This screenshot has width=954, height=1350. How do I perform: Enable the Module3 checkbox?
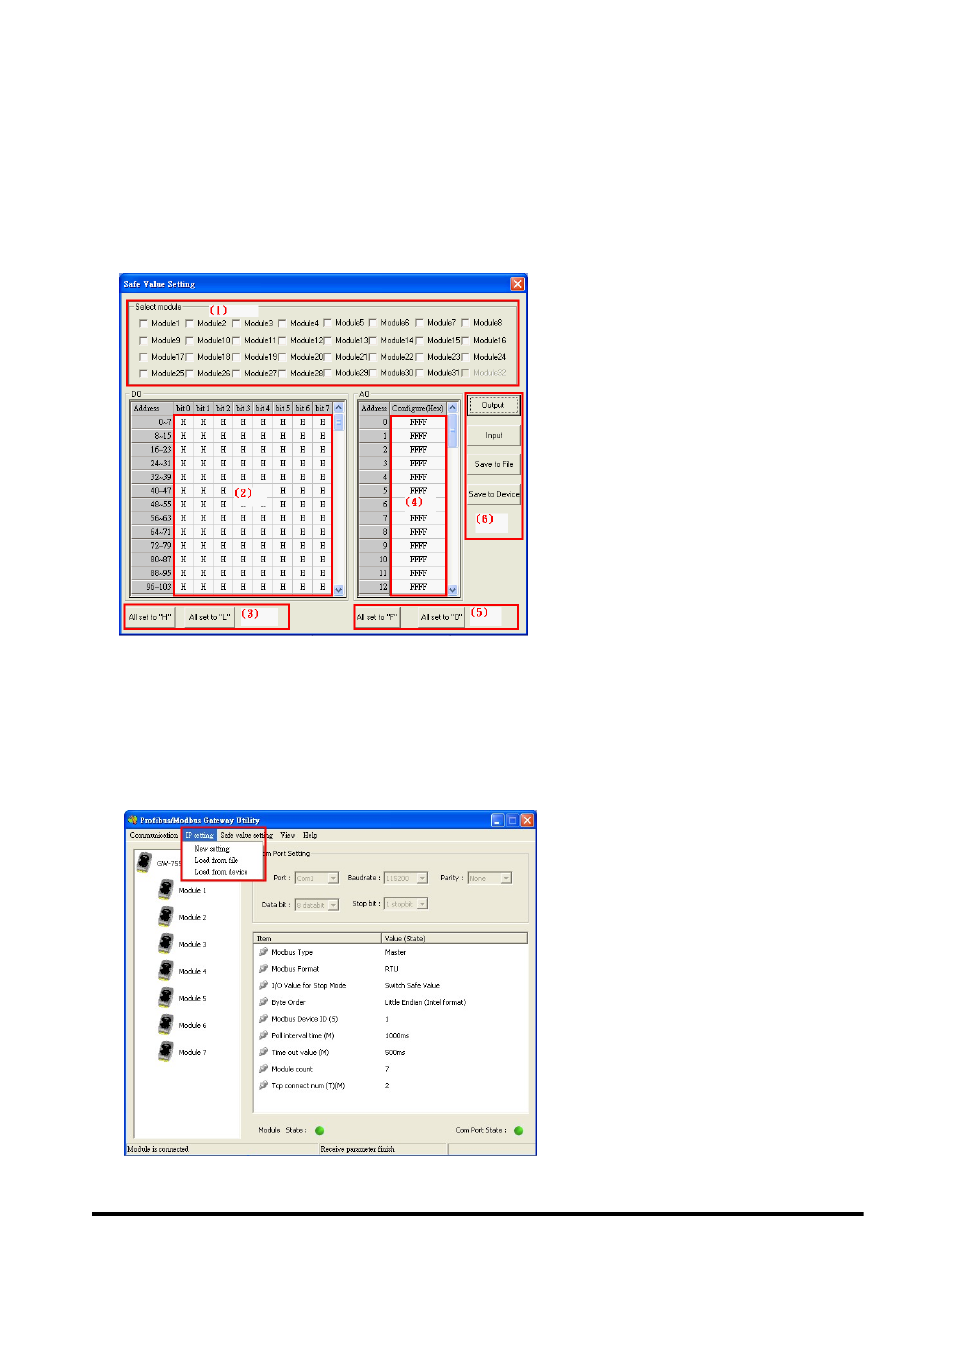pos(236,323)
